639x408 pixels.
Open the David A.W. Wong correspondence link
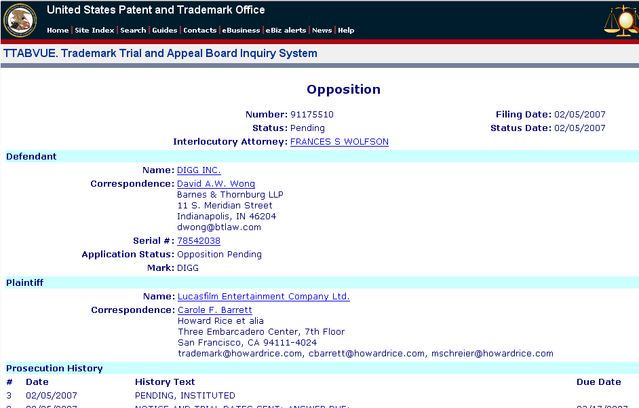(x=216, y=184)
